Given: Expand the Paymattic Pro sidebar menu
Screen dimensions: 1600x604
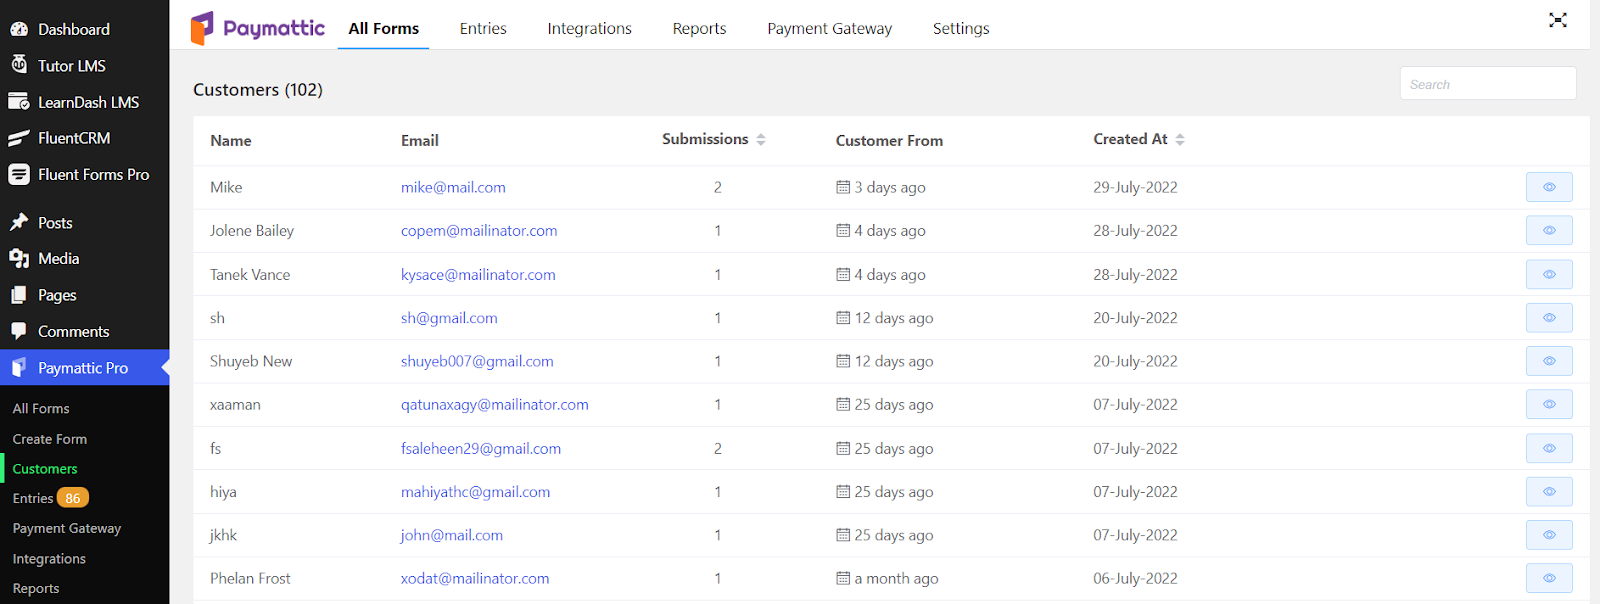Looking at the screenshot, I should click(x=82, y=368).
